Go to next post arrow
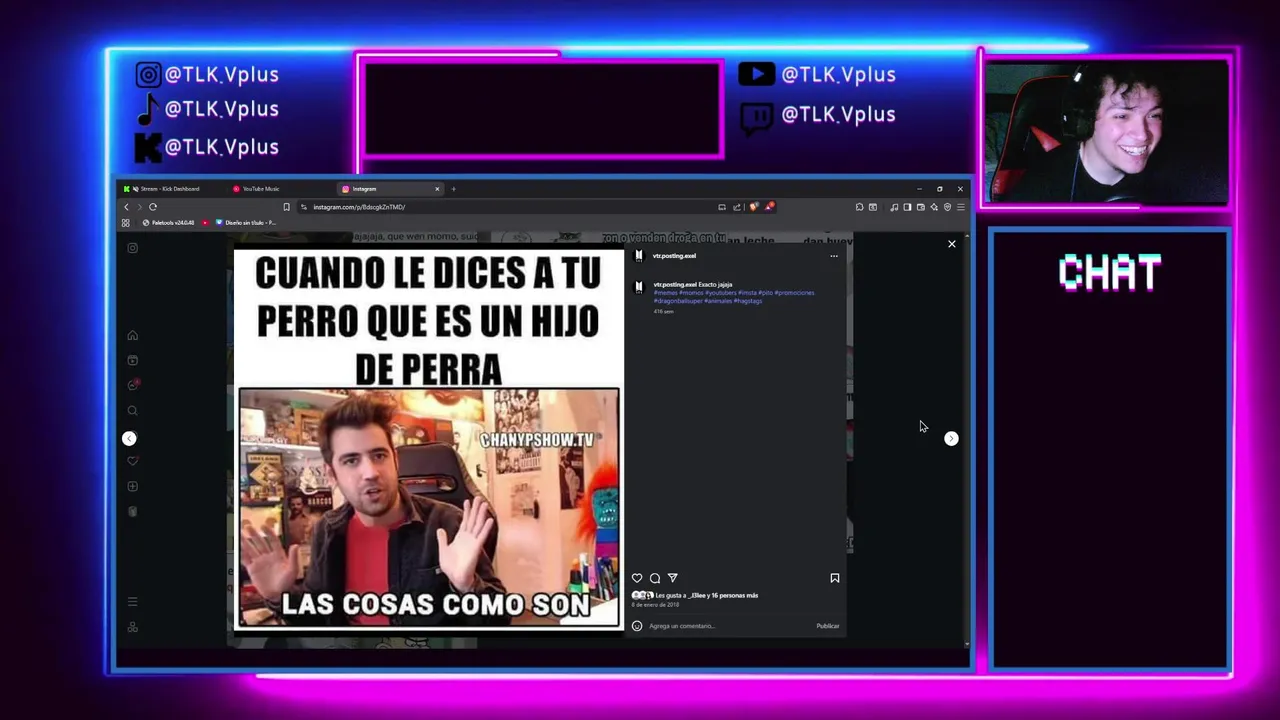1280x720 pixels. (x=951, y=438)
